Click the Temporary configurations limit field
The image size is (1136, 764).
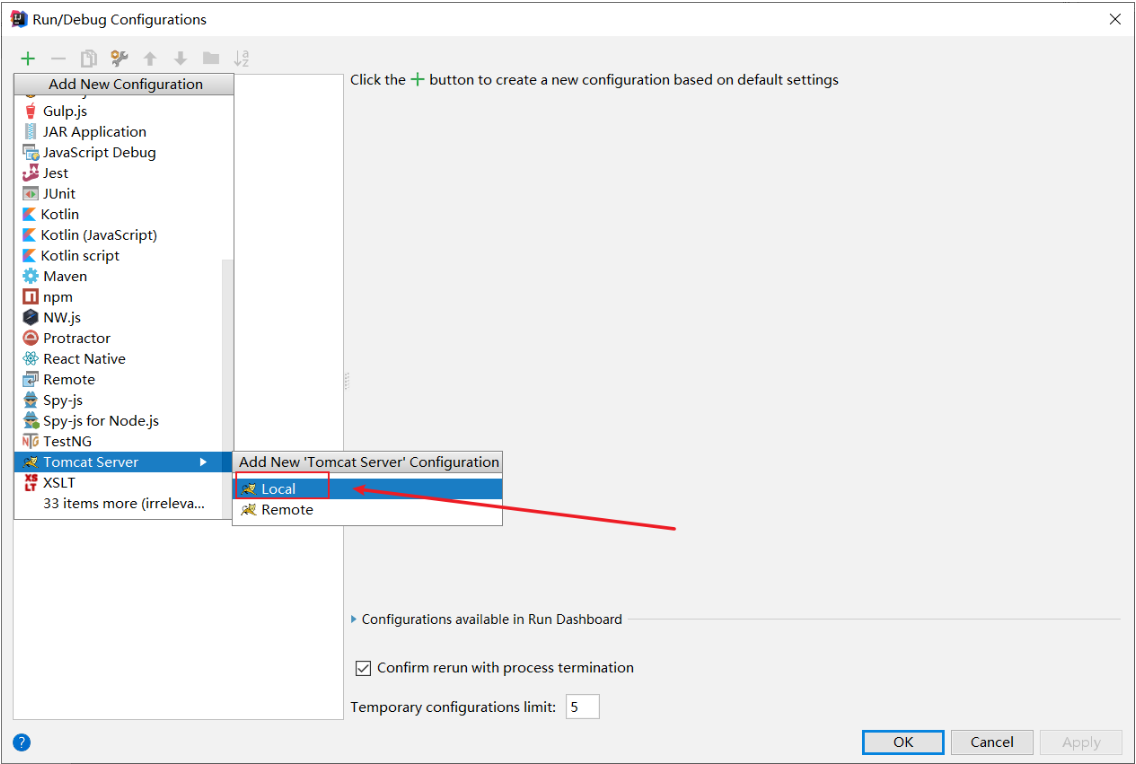coord(582,707)
